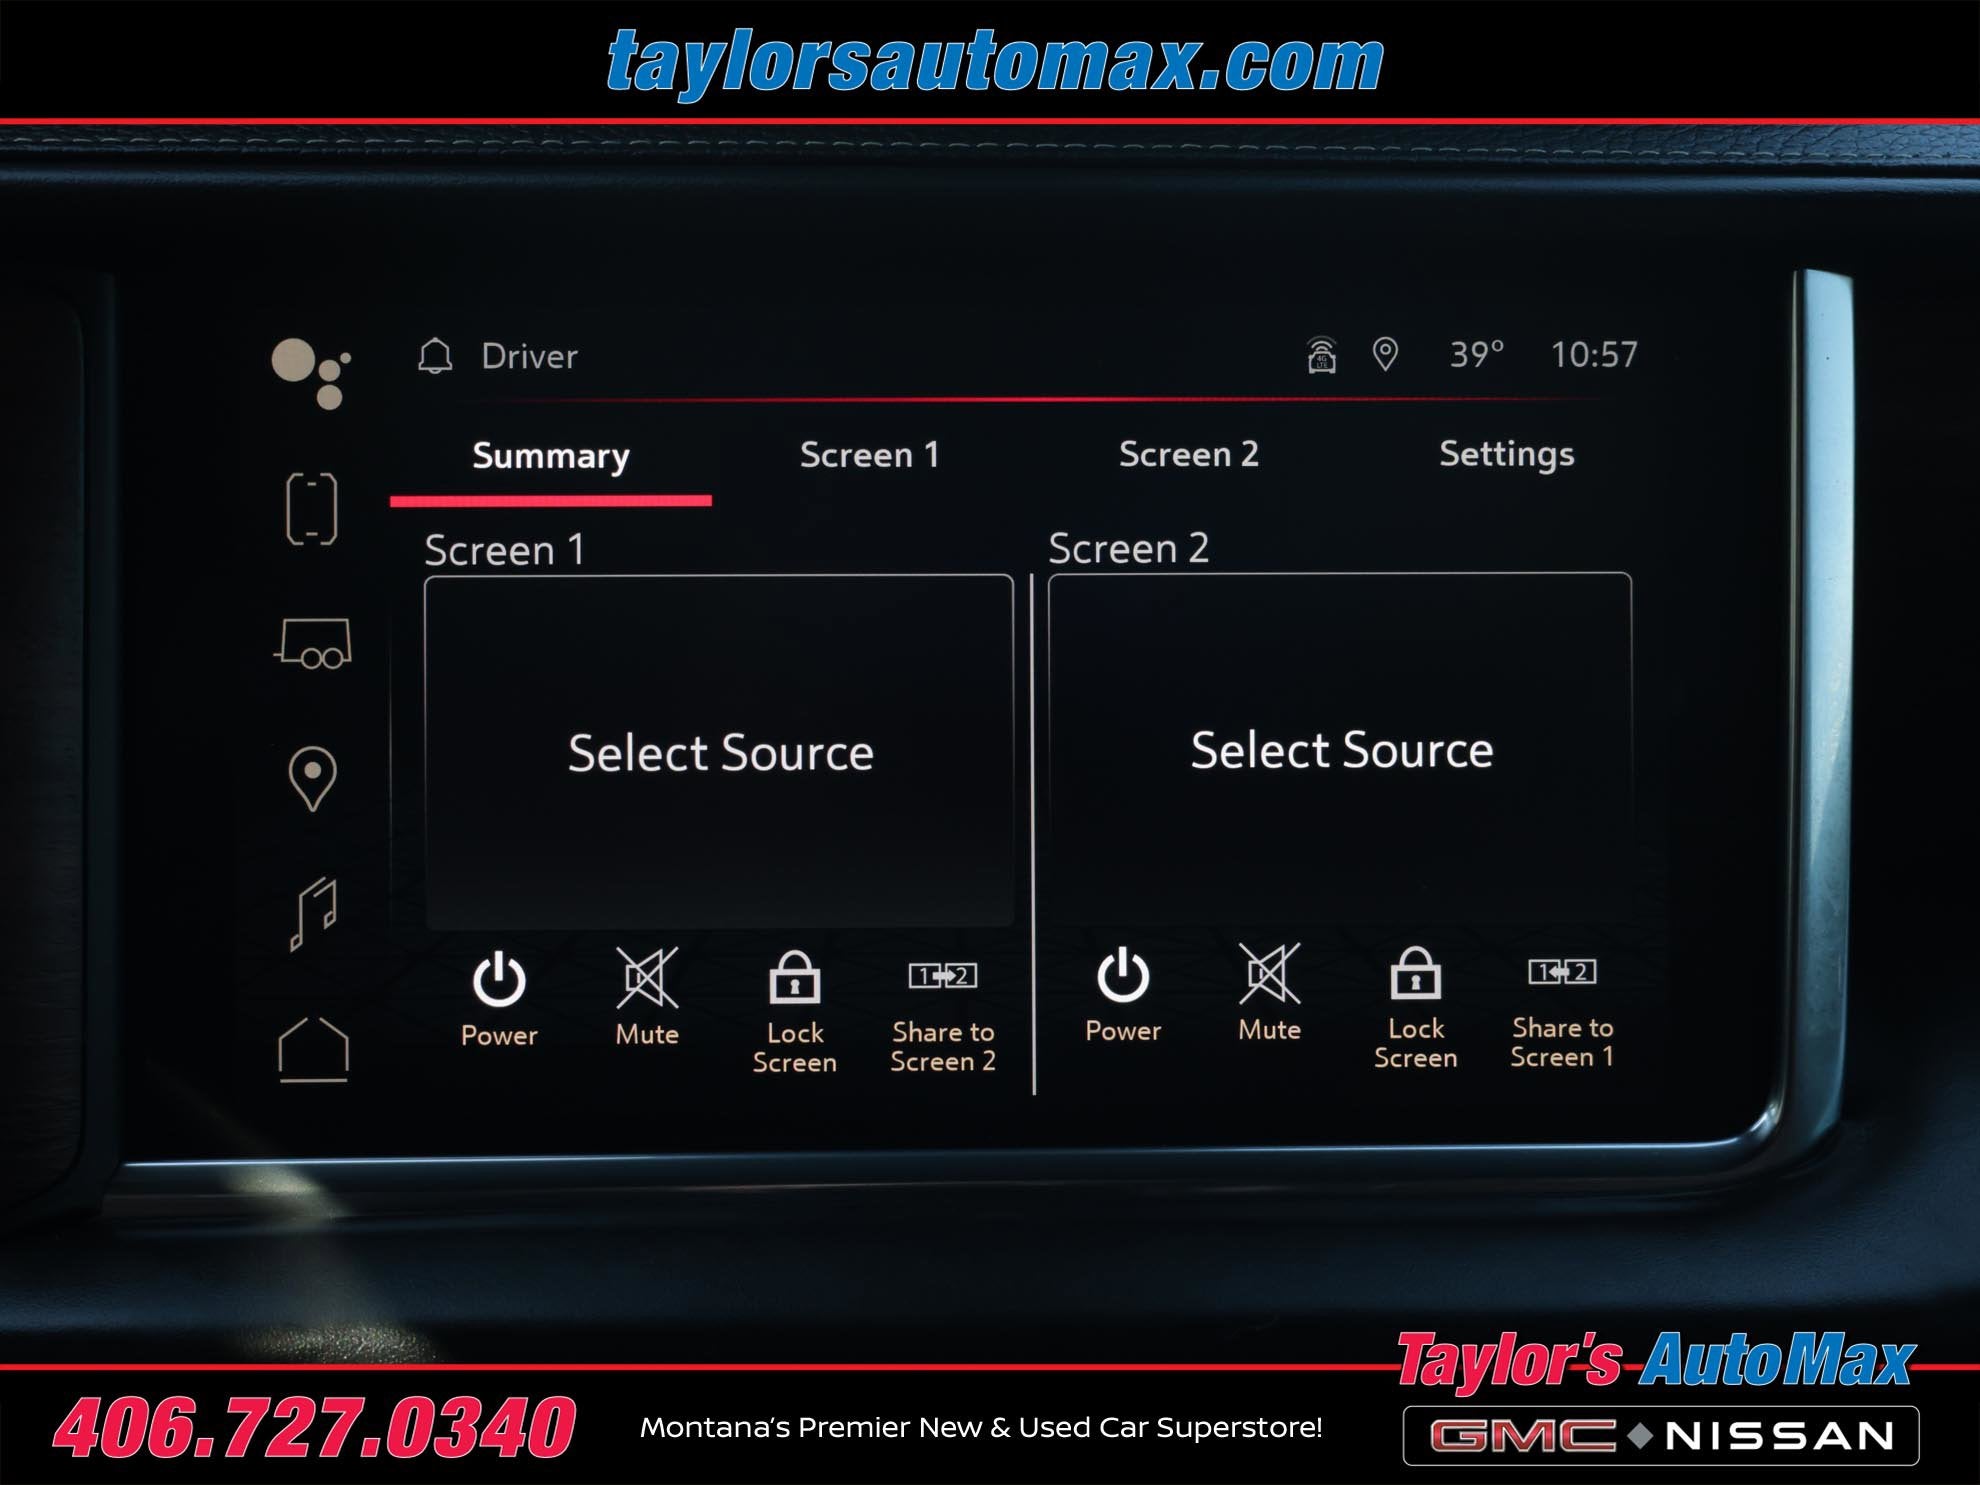Tap location pin in status bar
Viewport: 1980px width, 1485px height.
tap(1385, 354)
